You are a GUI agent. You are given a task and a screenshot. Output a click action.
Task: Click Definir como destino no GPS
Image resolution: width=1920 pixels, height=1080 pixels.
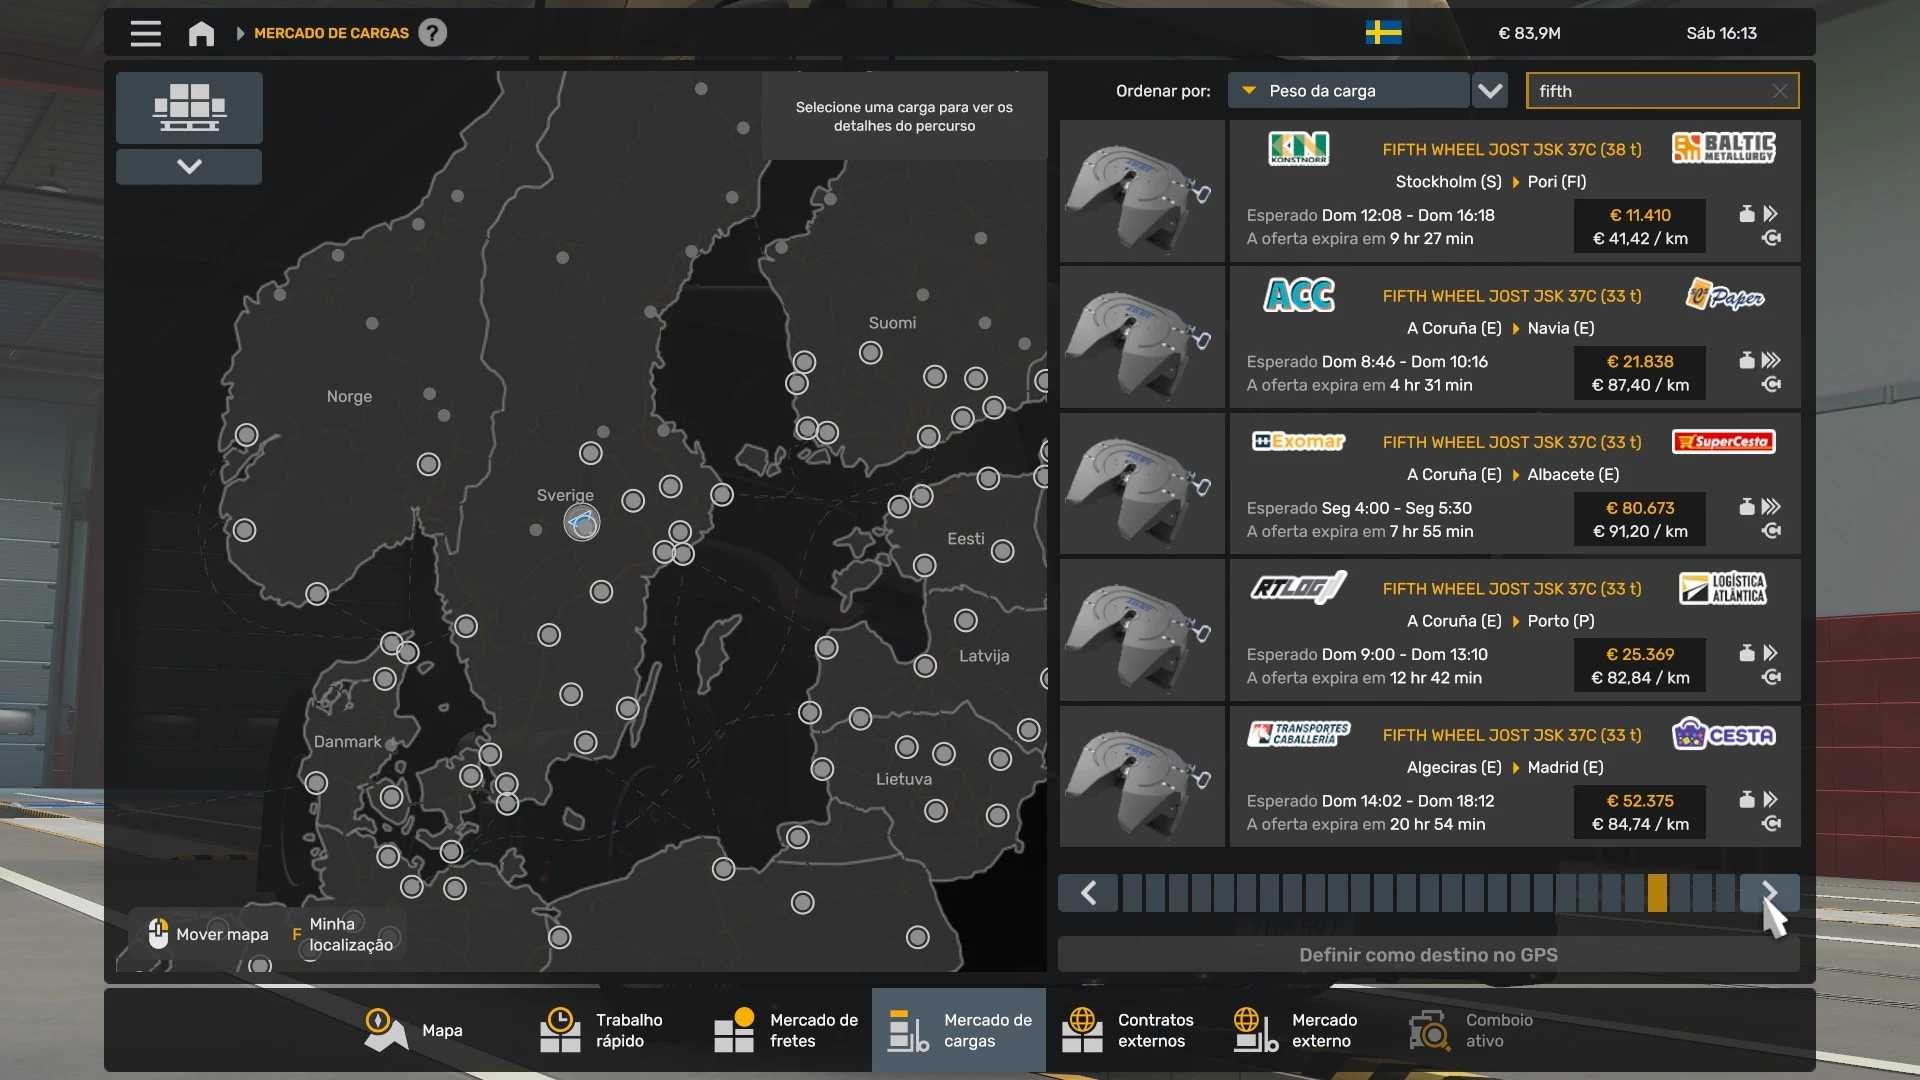point(1428,955)
